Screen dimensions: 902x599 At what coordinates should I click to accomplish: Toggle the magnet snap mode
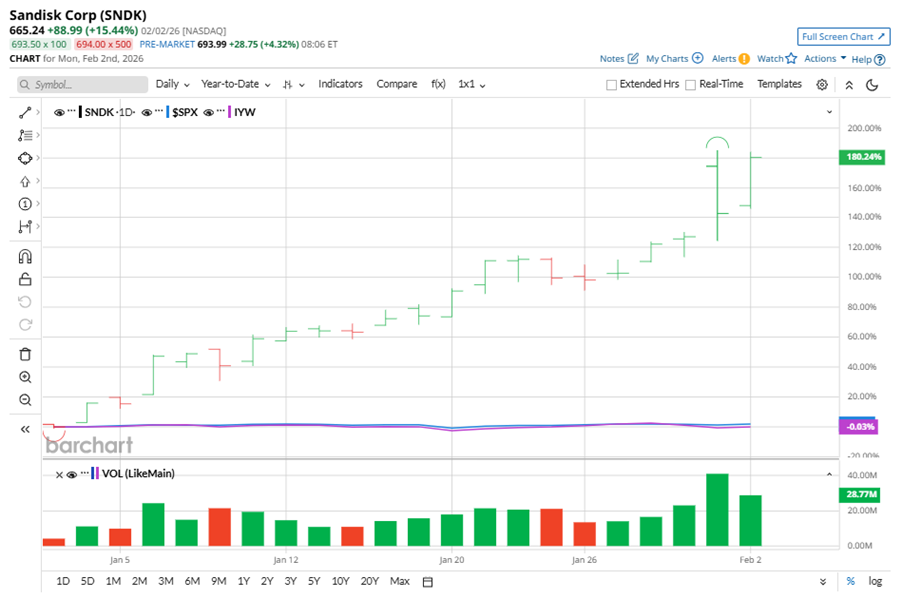pos(25,256)
